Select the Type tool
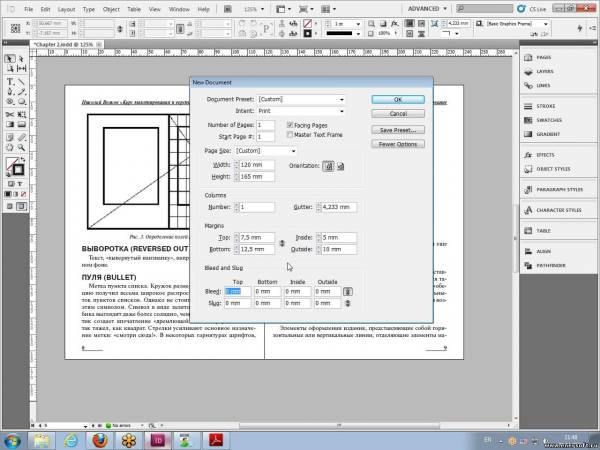This screenshot has height=450, width=600. pos(10,82)
